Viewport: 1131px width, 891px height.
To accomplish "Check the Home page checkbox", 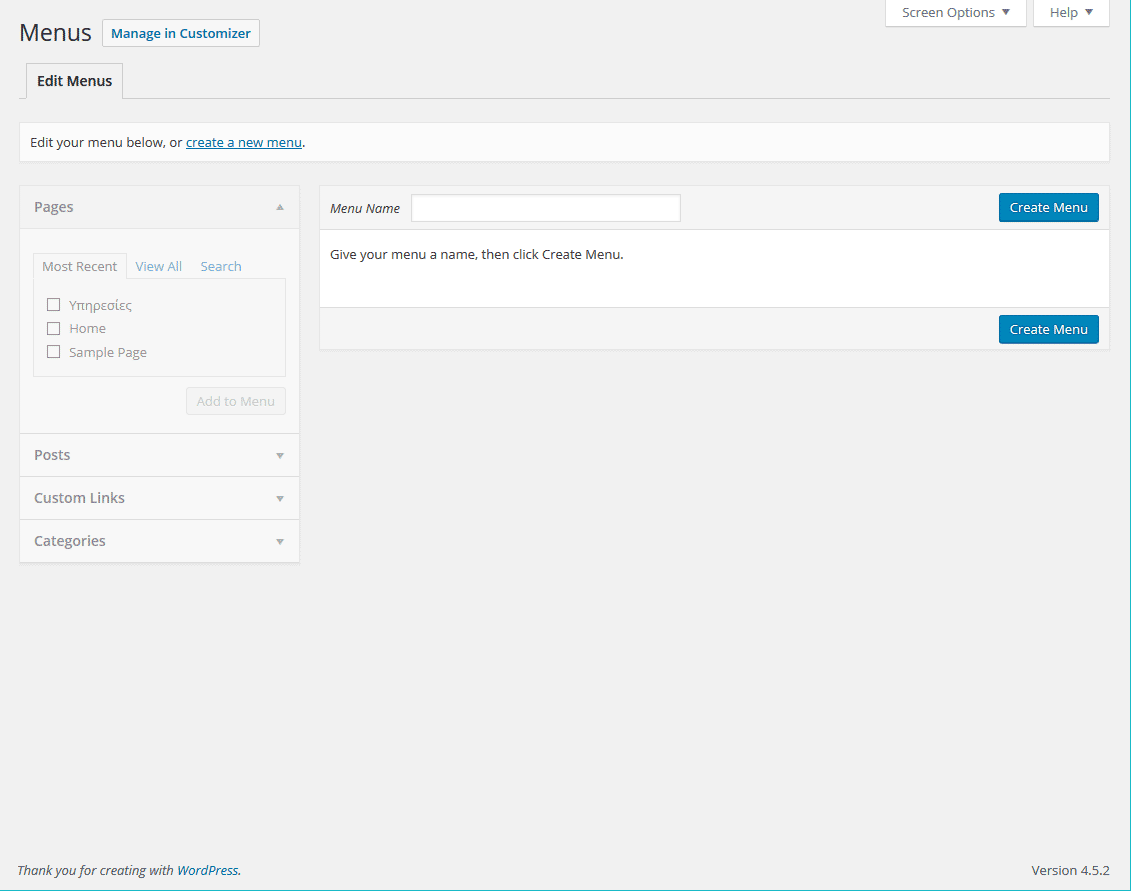I will [53, 328].
